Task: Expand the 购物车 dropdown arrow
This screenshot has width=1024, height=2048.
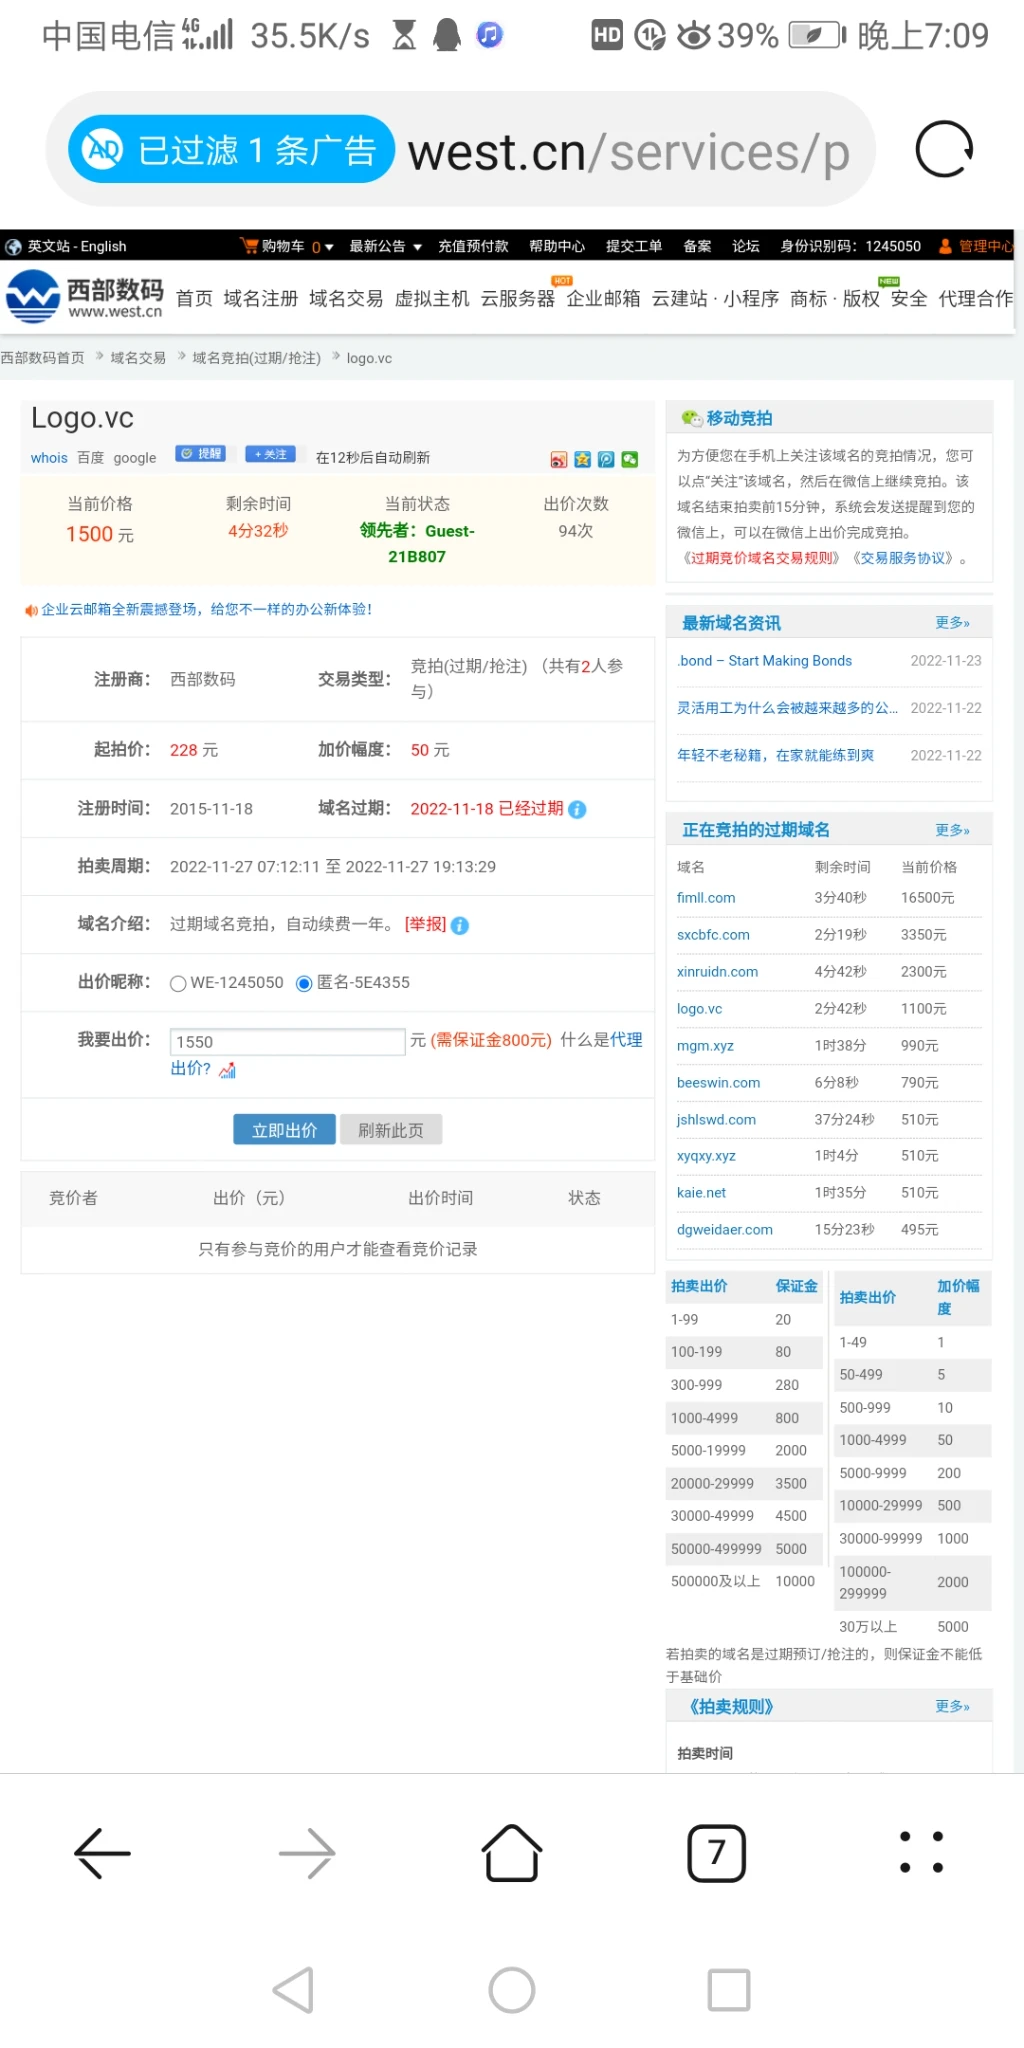Action: coord(329,247)
